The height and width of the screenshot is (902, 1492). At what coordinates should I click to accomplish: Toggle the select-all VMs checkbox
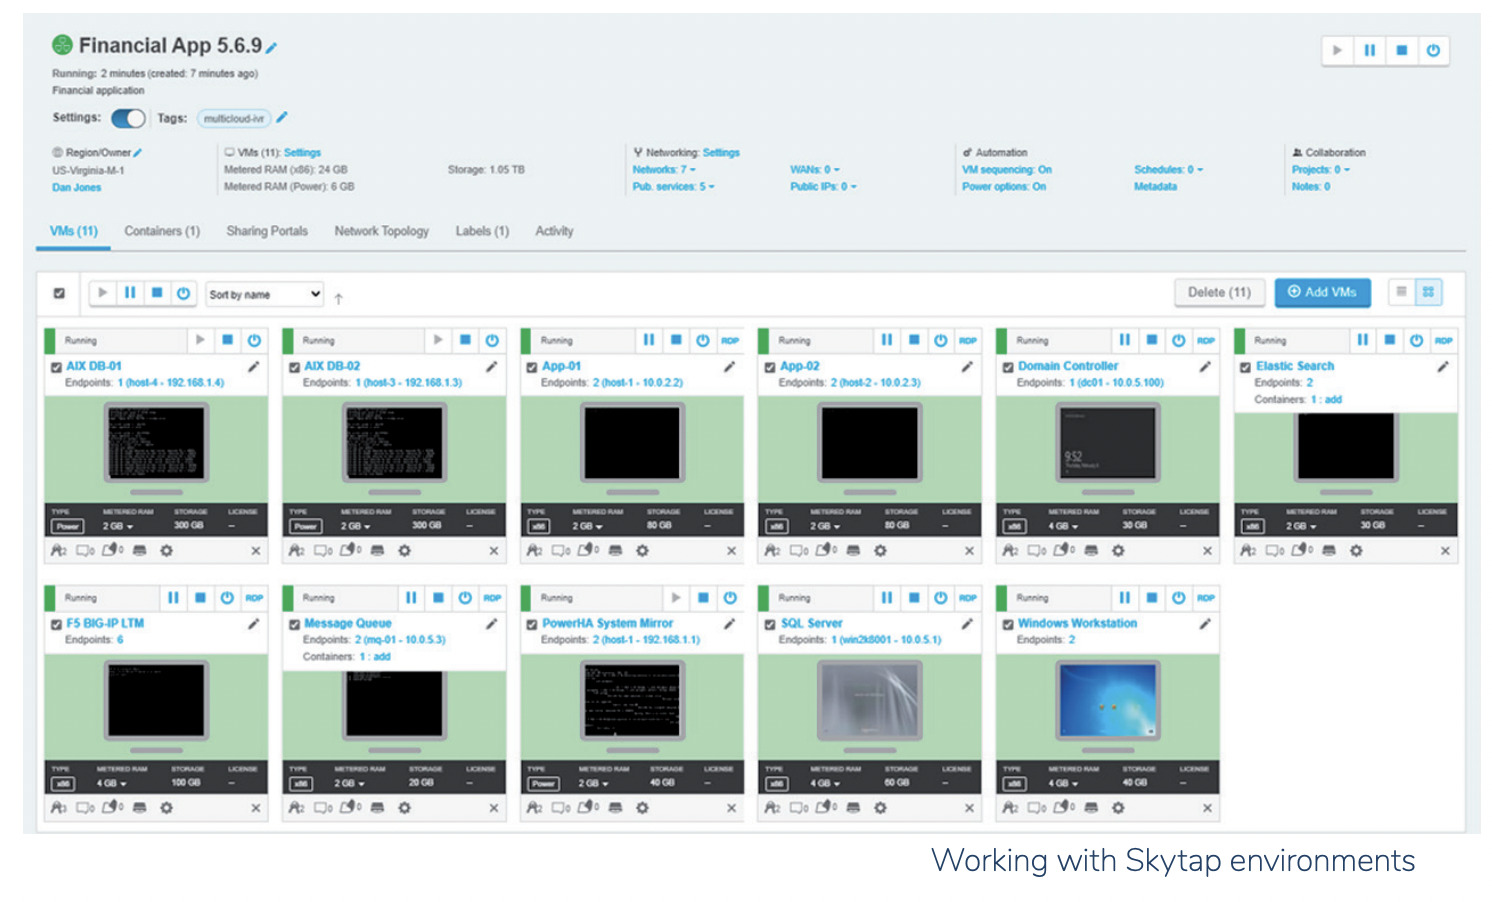click(x=59, y=293)
